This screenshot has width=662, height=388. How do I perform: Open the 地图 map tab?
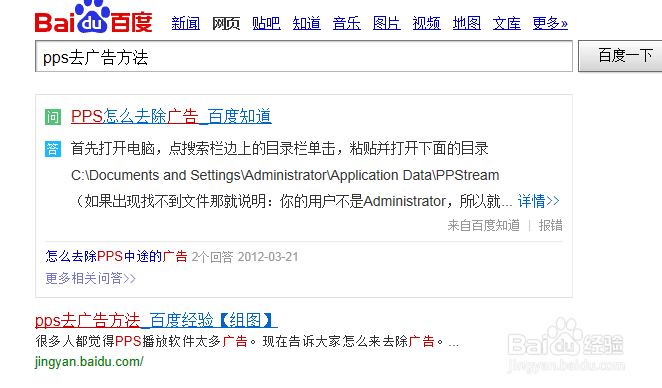pyautogui.click(x=467, y=23)
